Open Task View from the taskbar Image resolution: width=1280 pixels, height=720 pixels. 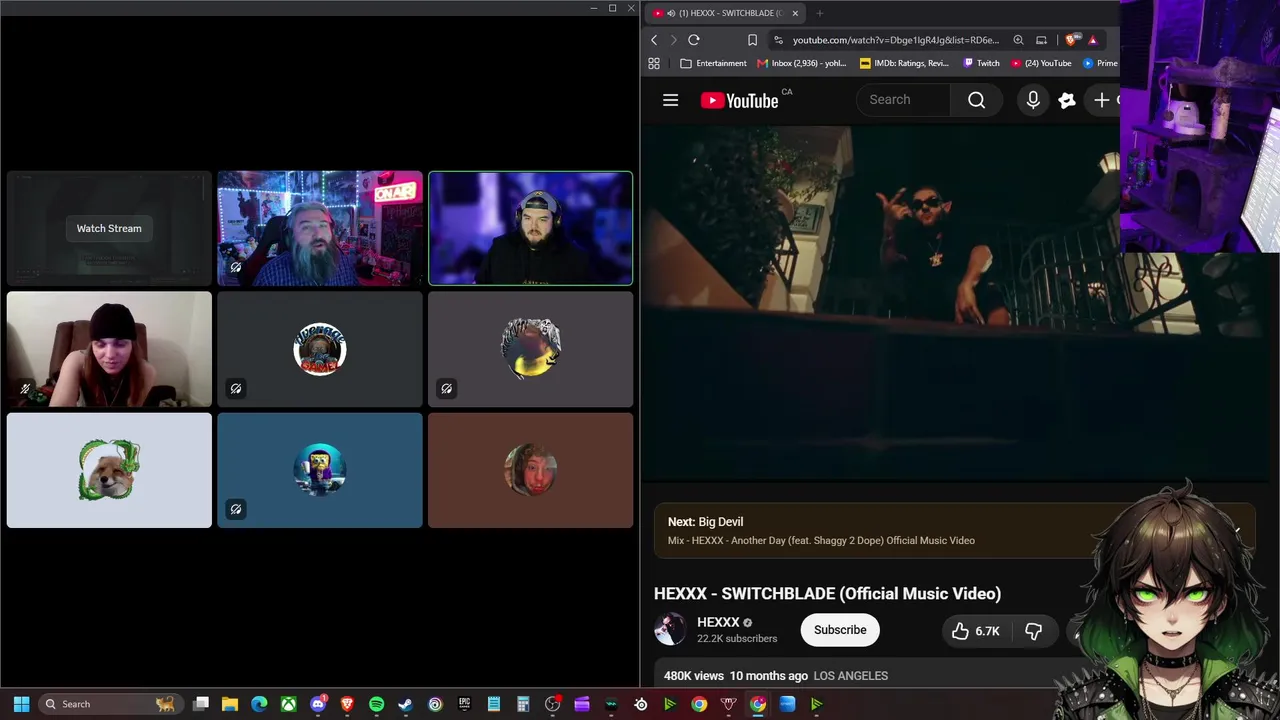[x=201, y=704]
